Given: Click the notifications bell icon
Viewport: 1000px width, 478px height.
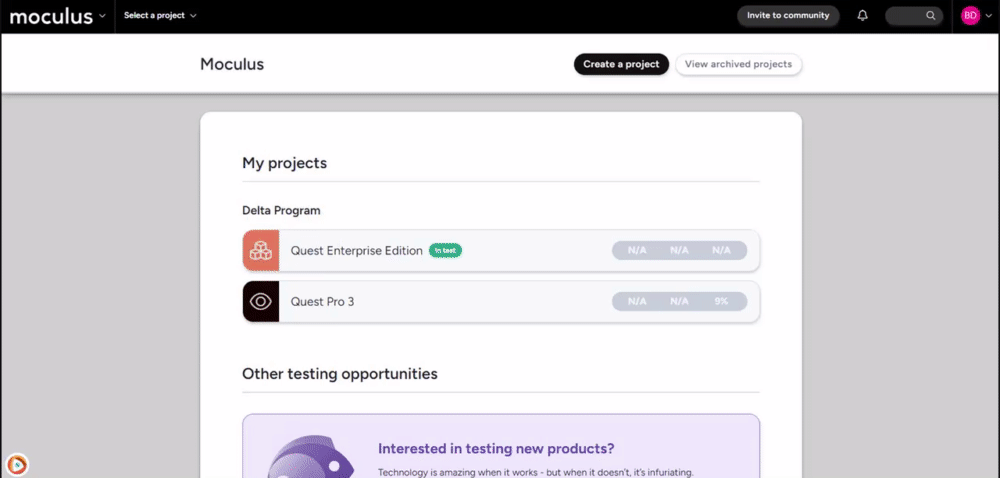Looking at the screenshot, I should [x=862, y=16].
